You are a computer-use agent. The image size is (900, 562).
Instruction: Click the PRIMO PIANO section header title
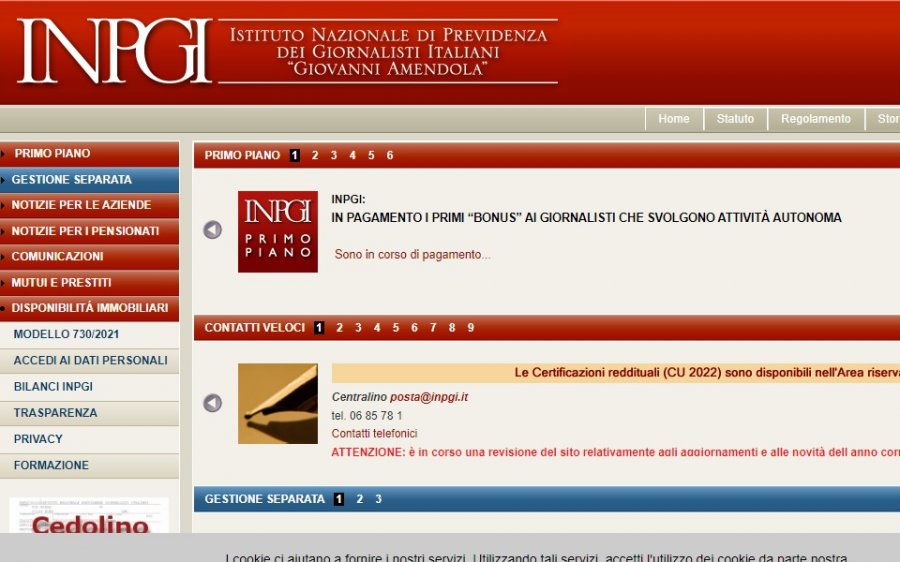click(242, 155)
